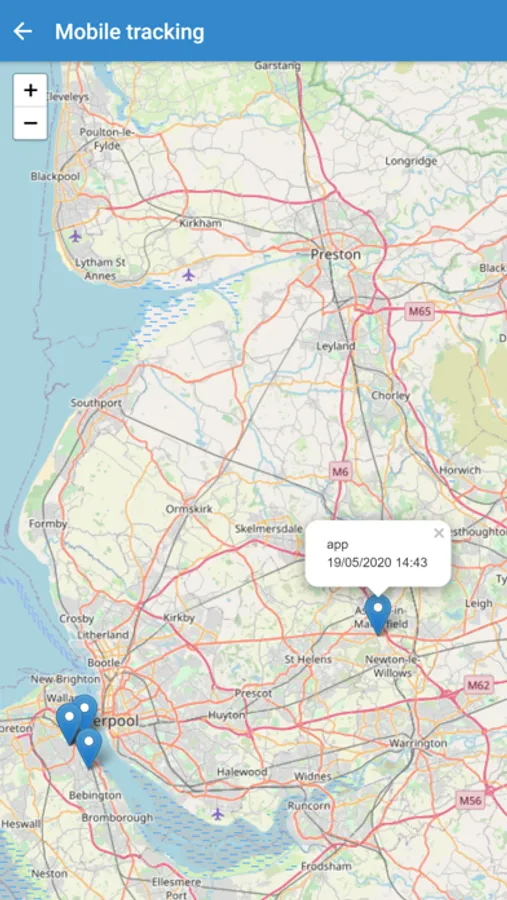Click the M65 motorway shield
This screenshot has height=900, width=507.
tap(420, 312)
